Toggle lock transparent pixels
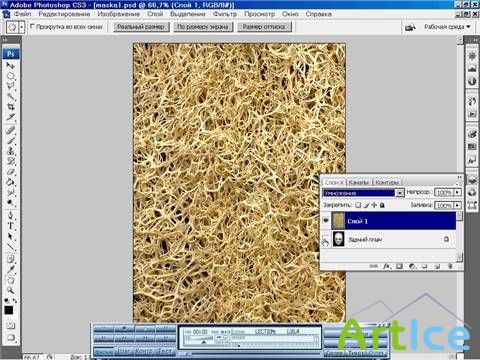The width and height of the screenshot is (480, 360). [358, 205]
